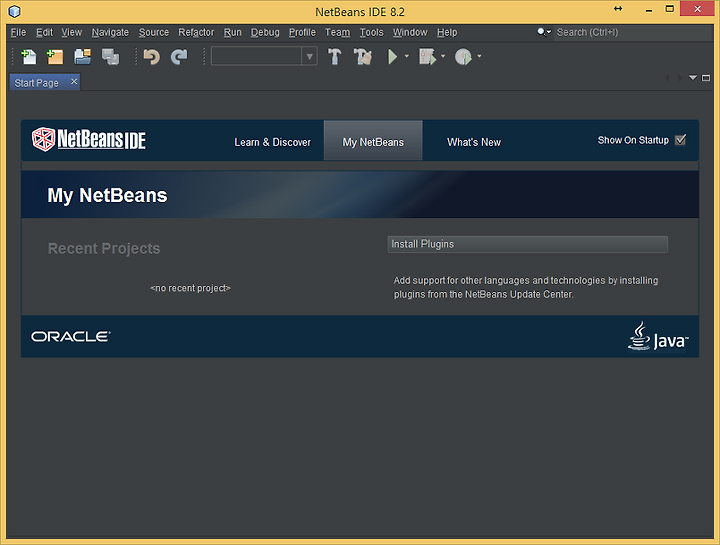Click the search magnifier icon
Screen dimensions: 720x545
tap(542, 32)
